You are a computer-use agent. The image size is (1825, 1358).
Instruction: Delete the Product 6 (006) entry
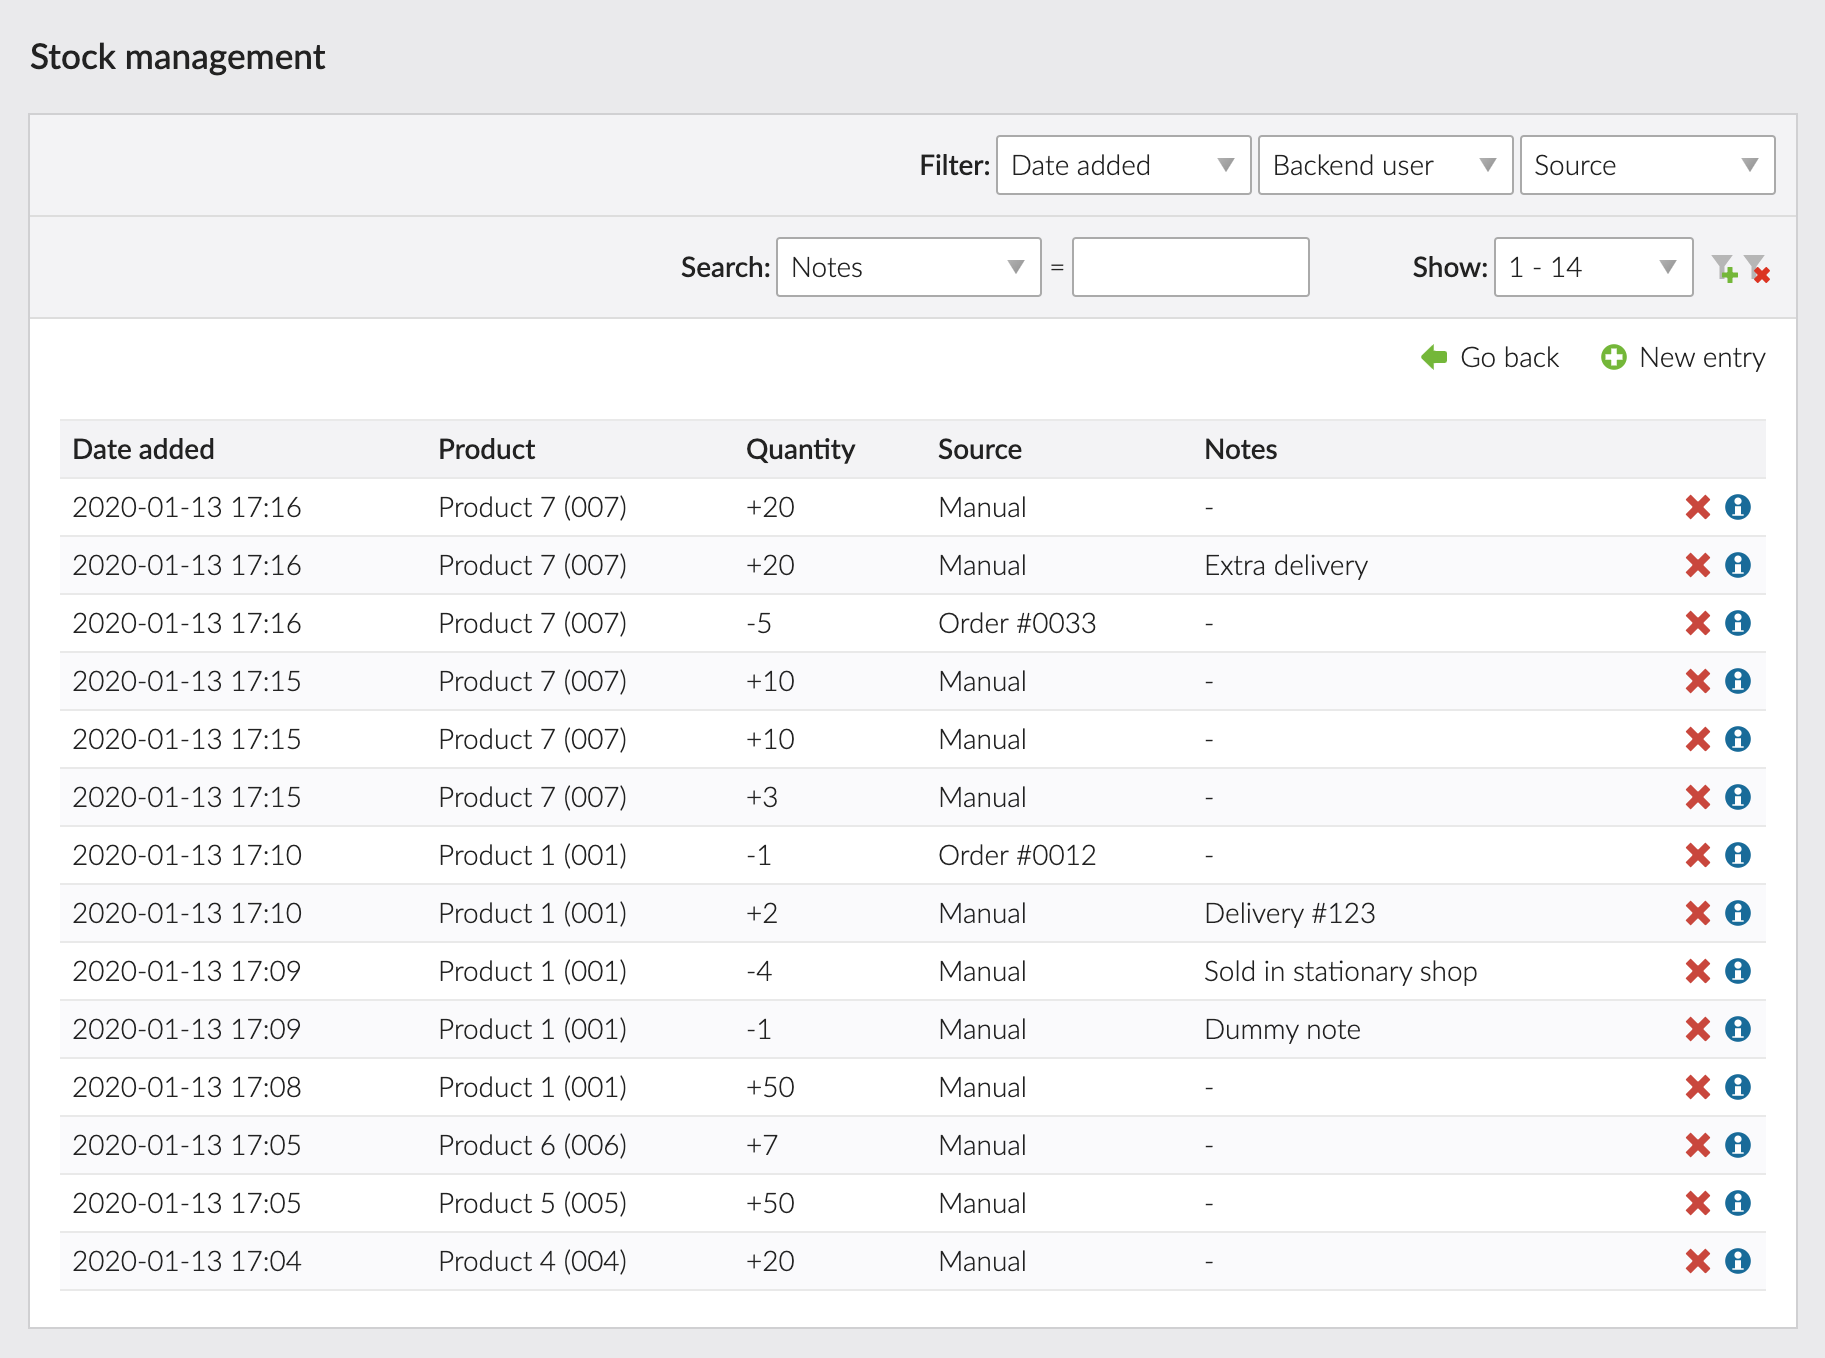pyautogui.click(x=1697, y=1145)
